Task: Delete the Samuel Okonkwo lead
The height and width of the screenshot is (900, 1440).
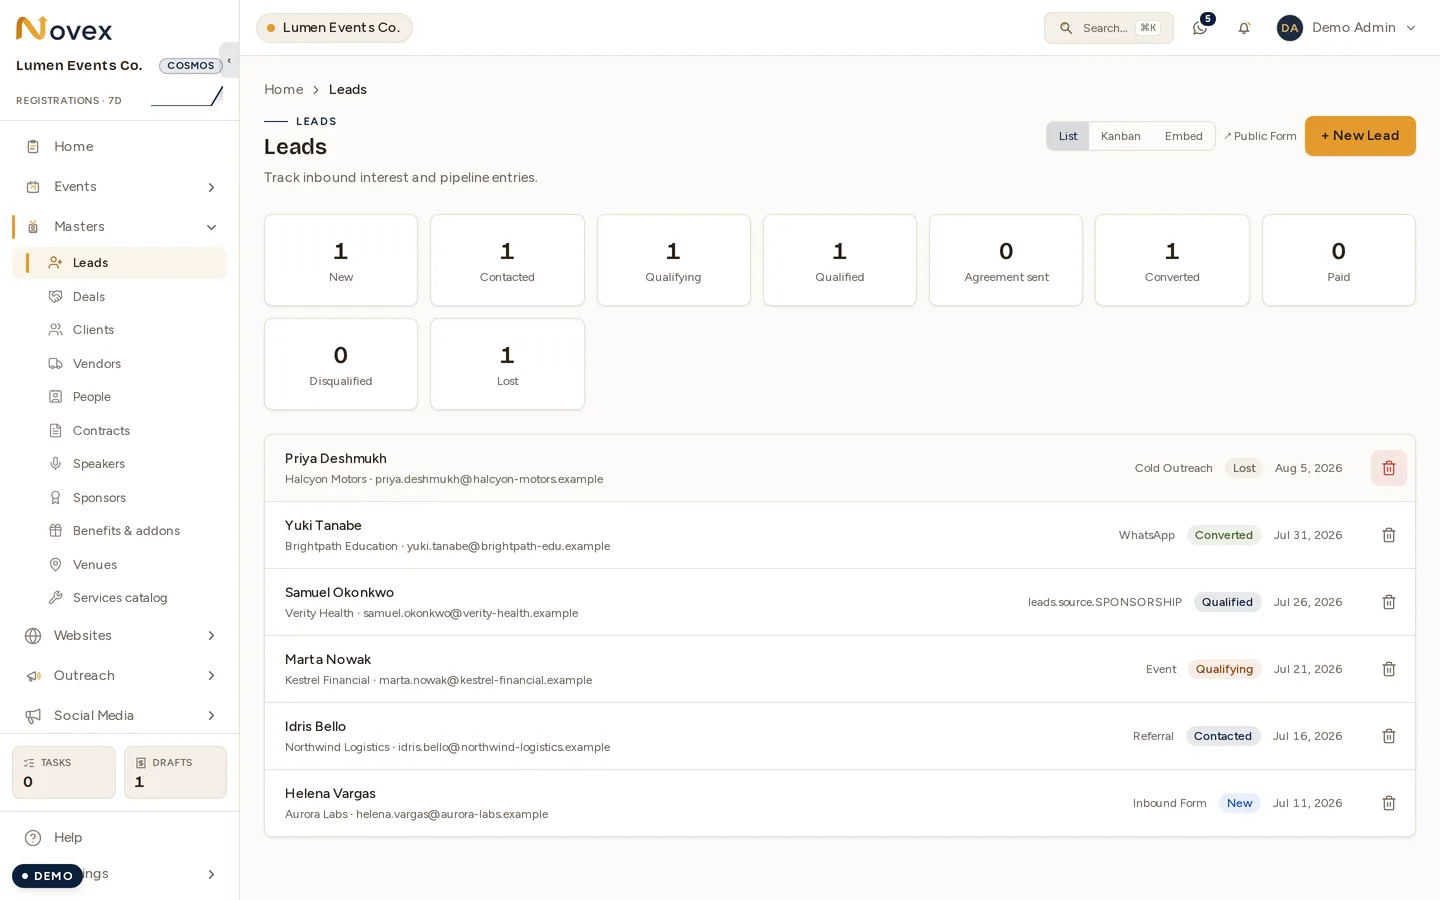Action: pos(1389,602)
